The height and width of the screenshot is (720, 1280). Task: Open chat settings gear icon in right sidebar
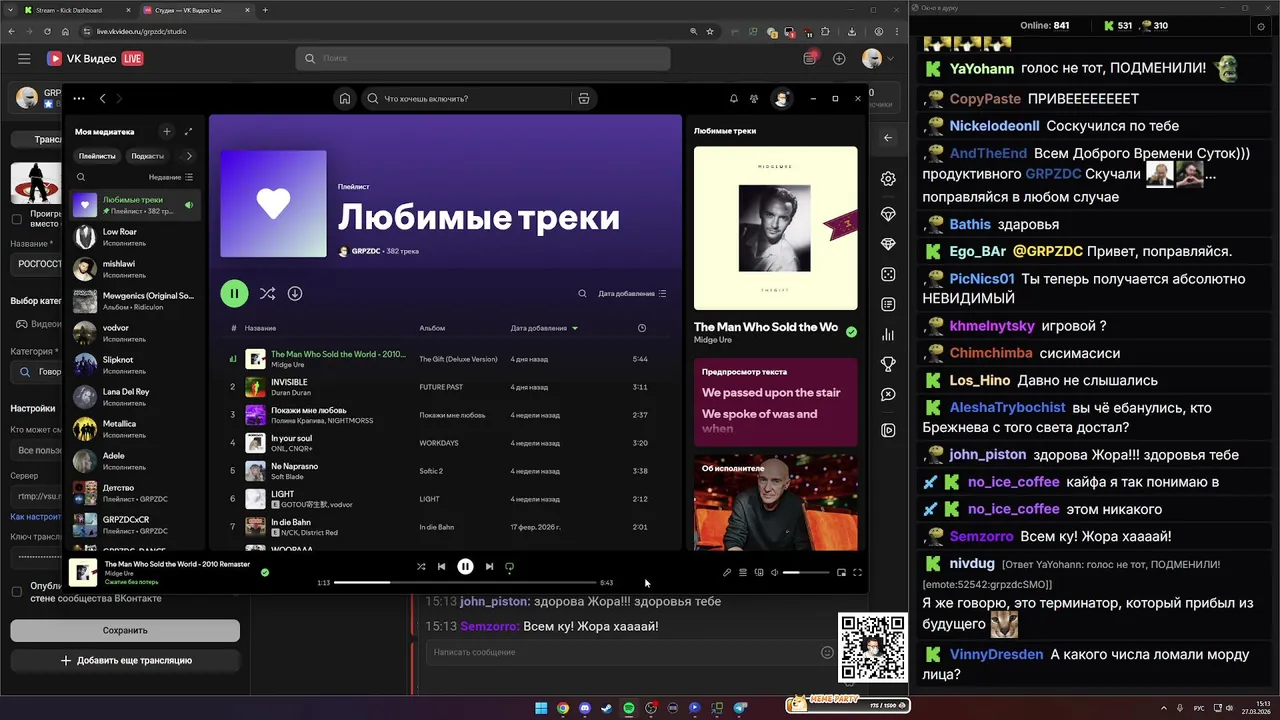888,179
